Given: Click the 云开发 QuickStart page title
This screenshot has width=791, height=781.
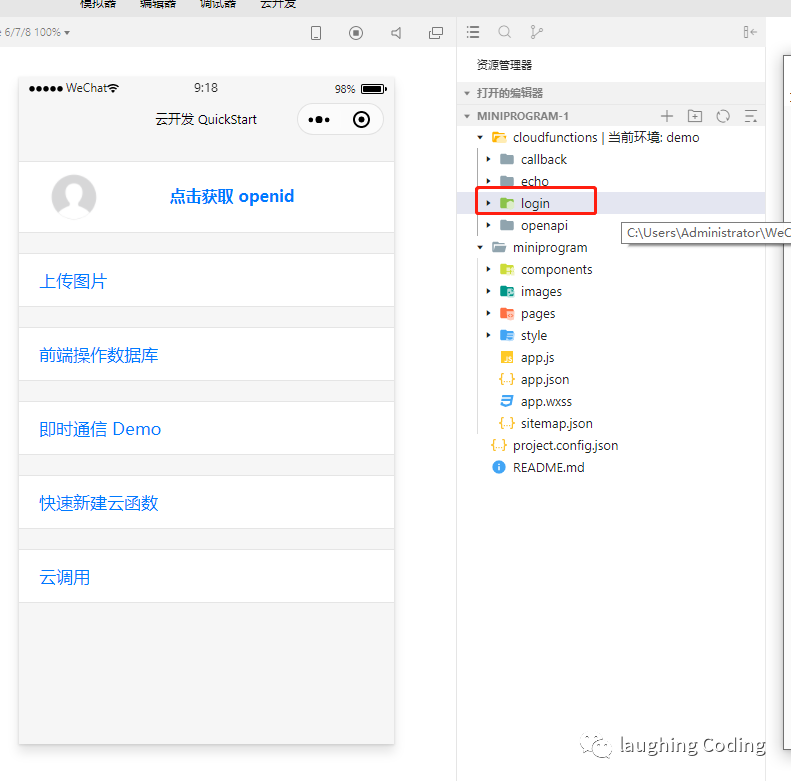Looking at the screenshot, I should click(x=206, y=120).
